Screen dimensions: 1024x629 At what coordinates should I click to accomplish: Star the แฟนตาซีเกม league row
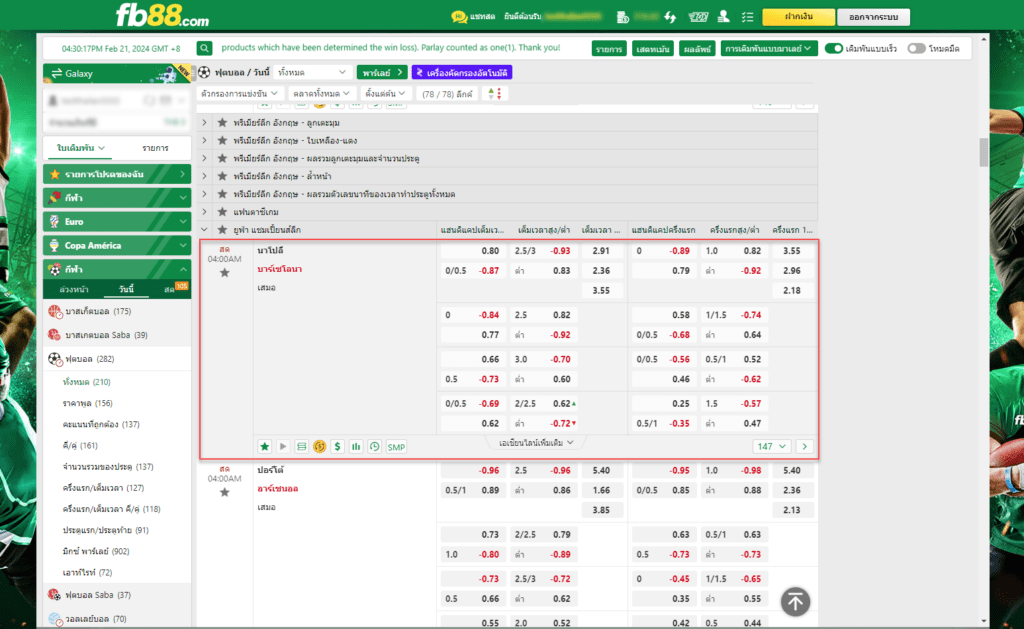pos(222,212)
